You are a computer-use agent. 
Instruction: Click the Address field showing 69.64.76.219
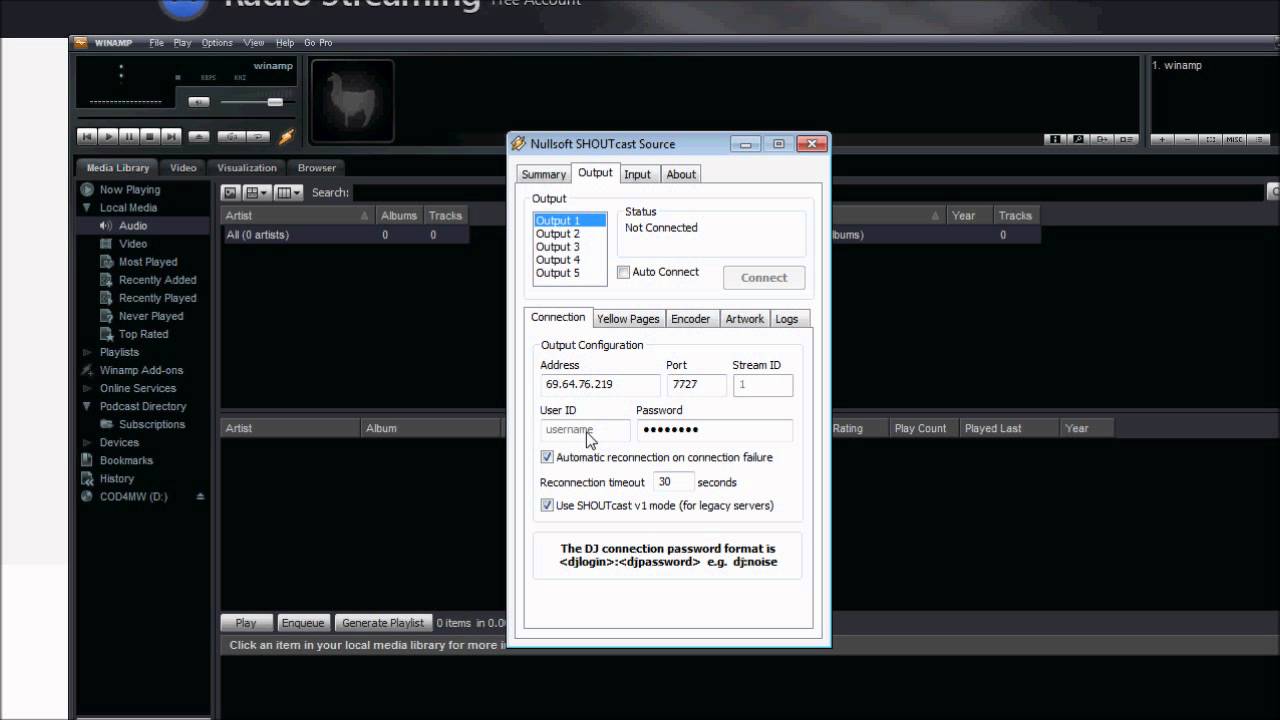600,385
